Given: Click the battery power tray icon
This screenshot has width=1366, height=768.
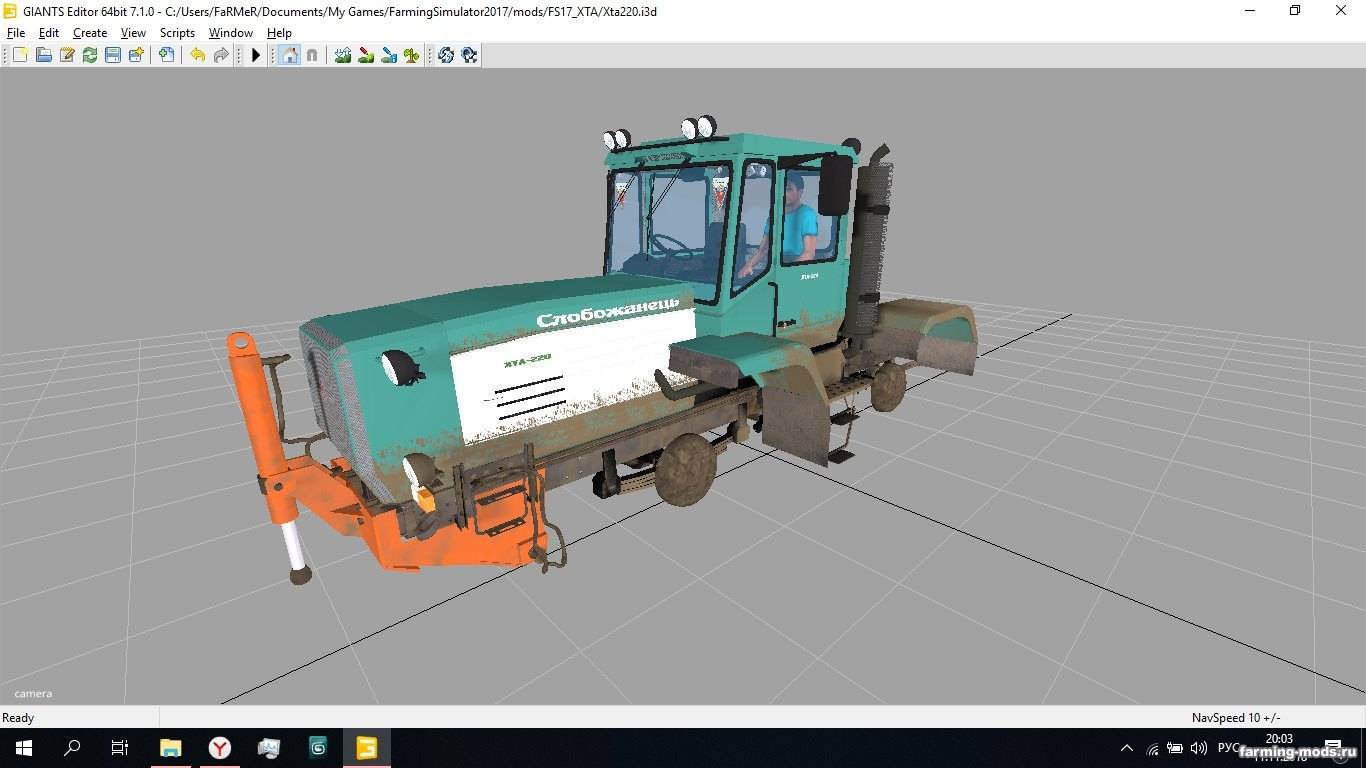Looking at the screenshot, I should point(1175,748).
